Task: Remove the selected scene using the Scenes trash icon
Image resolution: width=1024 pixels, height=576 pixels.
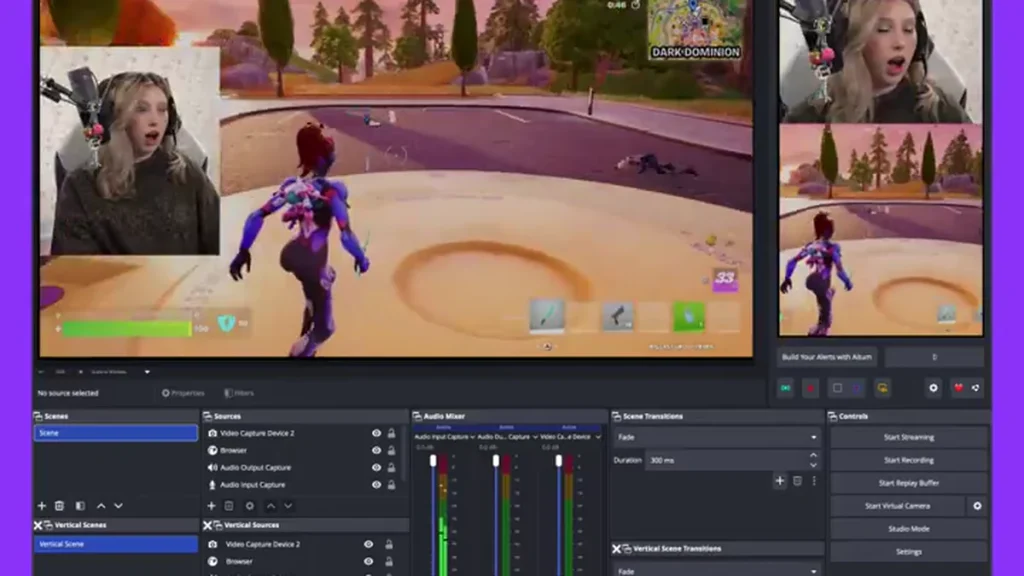Action: 59,506
